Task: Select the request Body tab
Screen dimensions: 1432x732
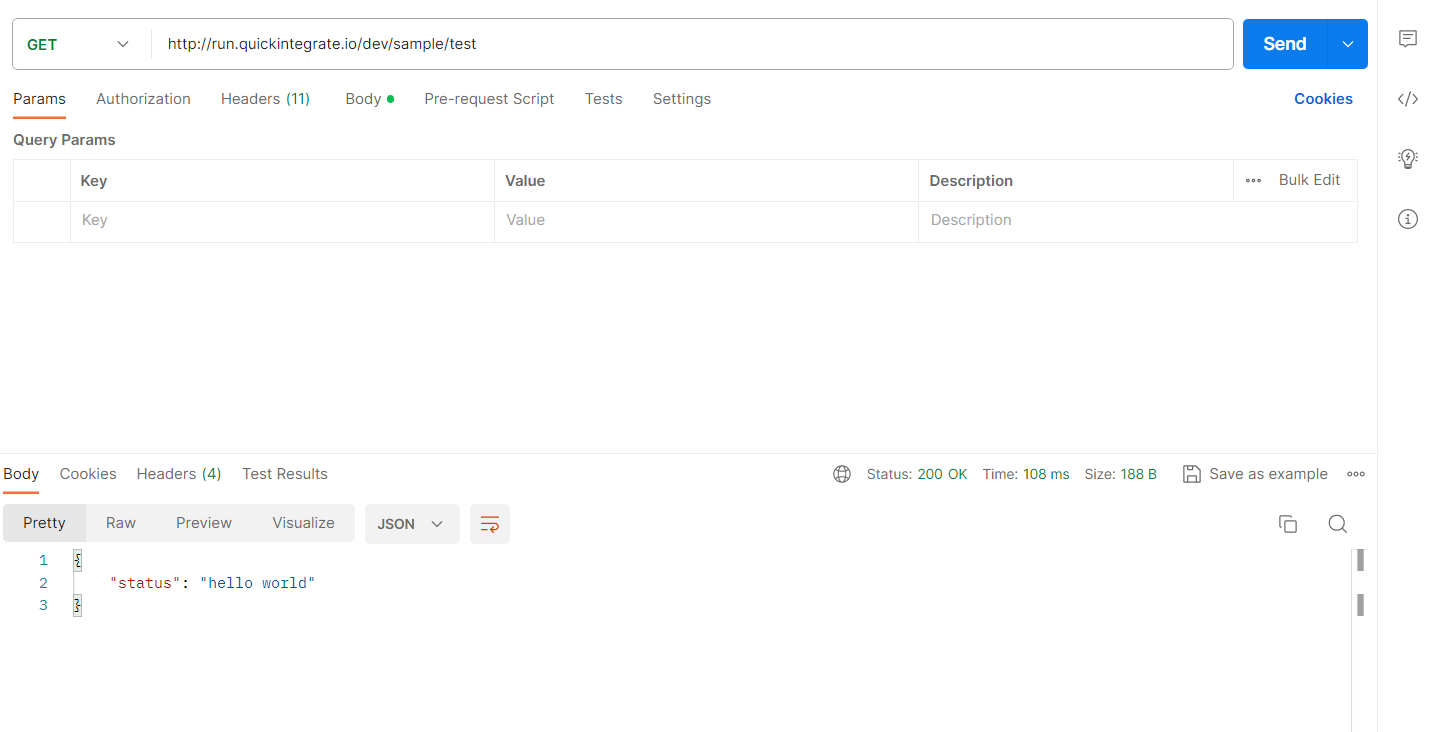Action: click(369, 99)
